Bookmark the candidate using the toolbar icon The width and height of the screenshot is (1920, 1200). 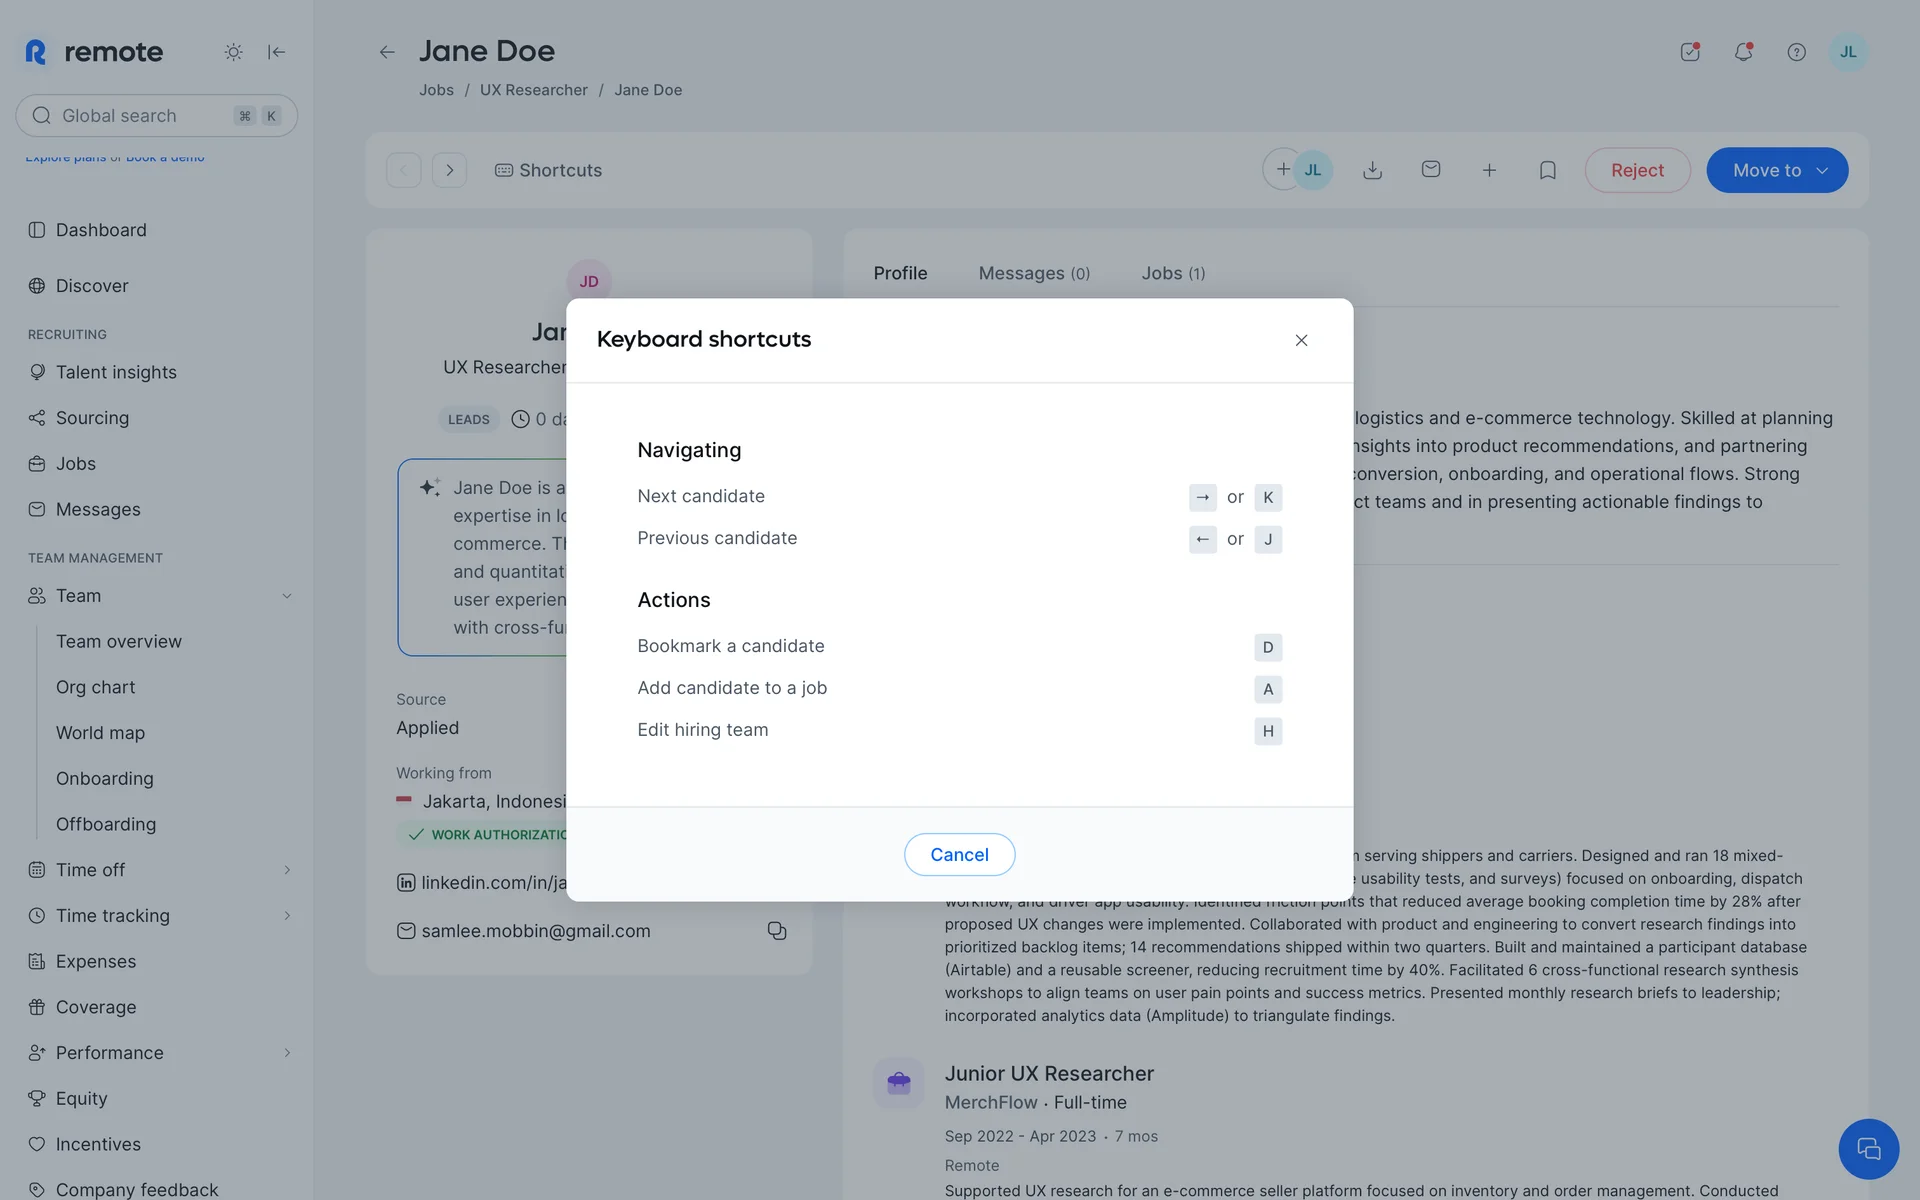point(1547,170)
